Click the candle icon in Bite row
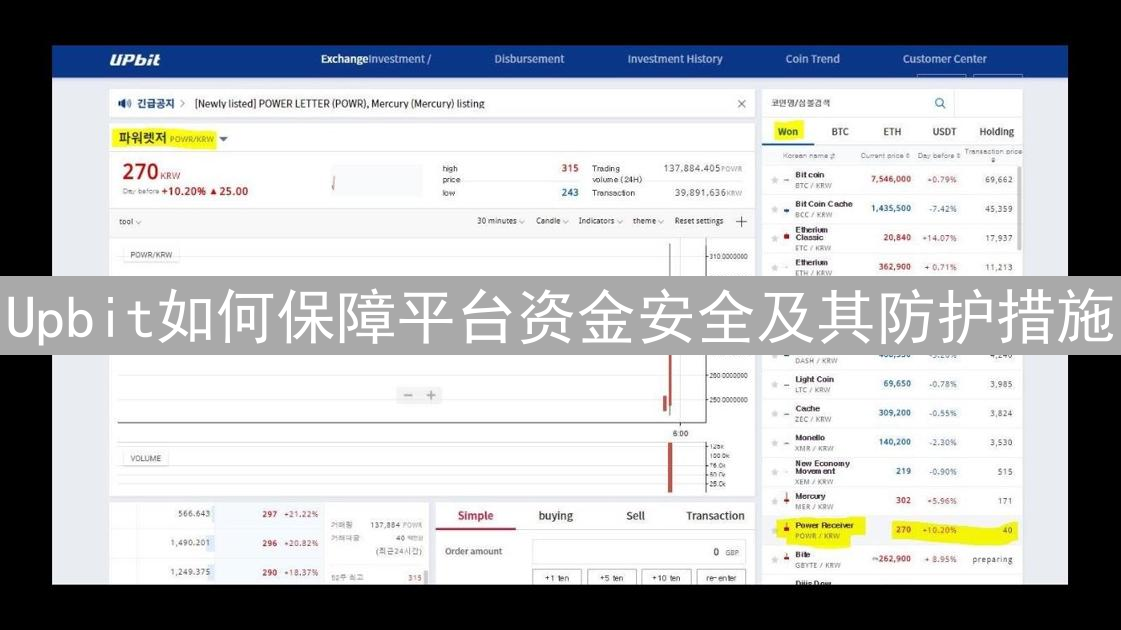The width and height of the screenshot is (1121, 630). 786,558
